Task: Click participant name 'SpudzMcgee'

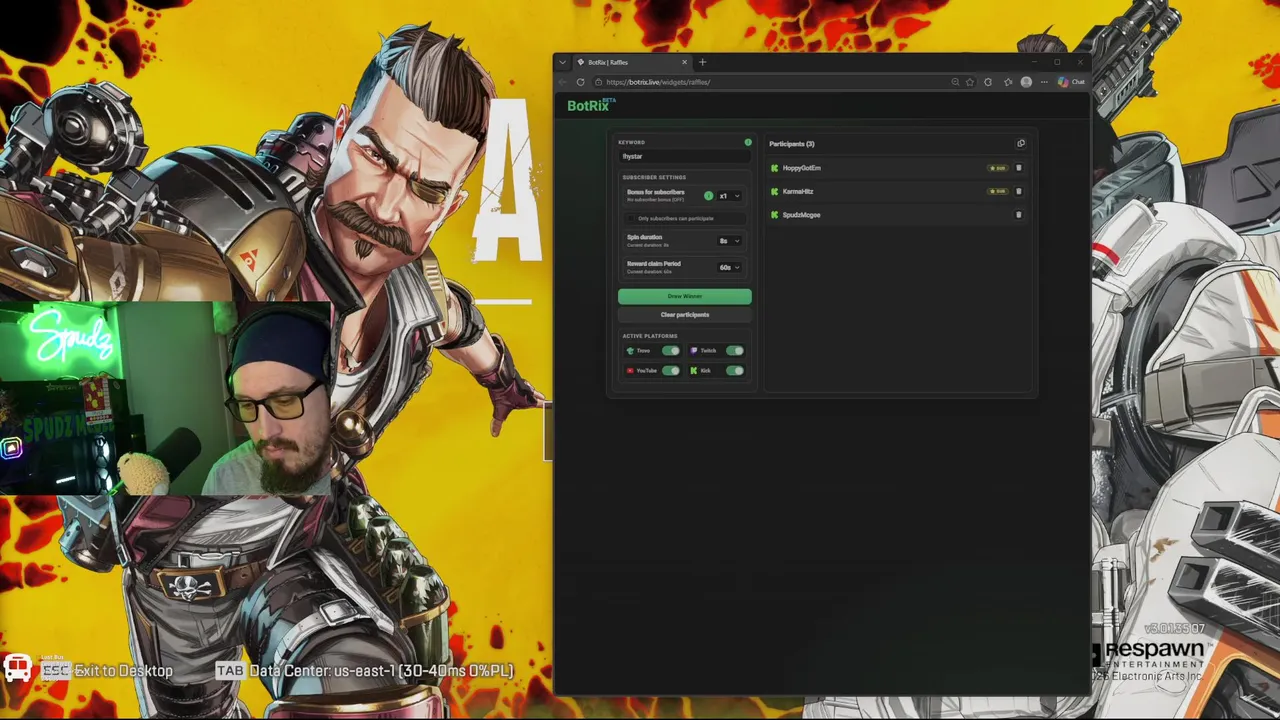Action: (802, 215)
